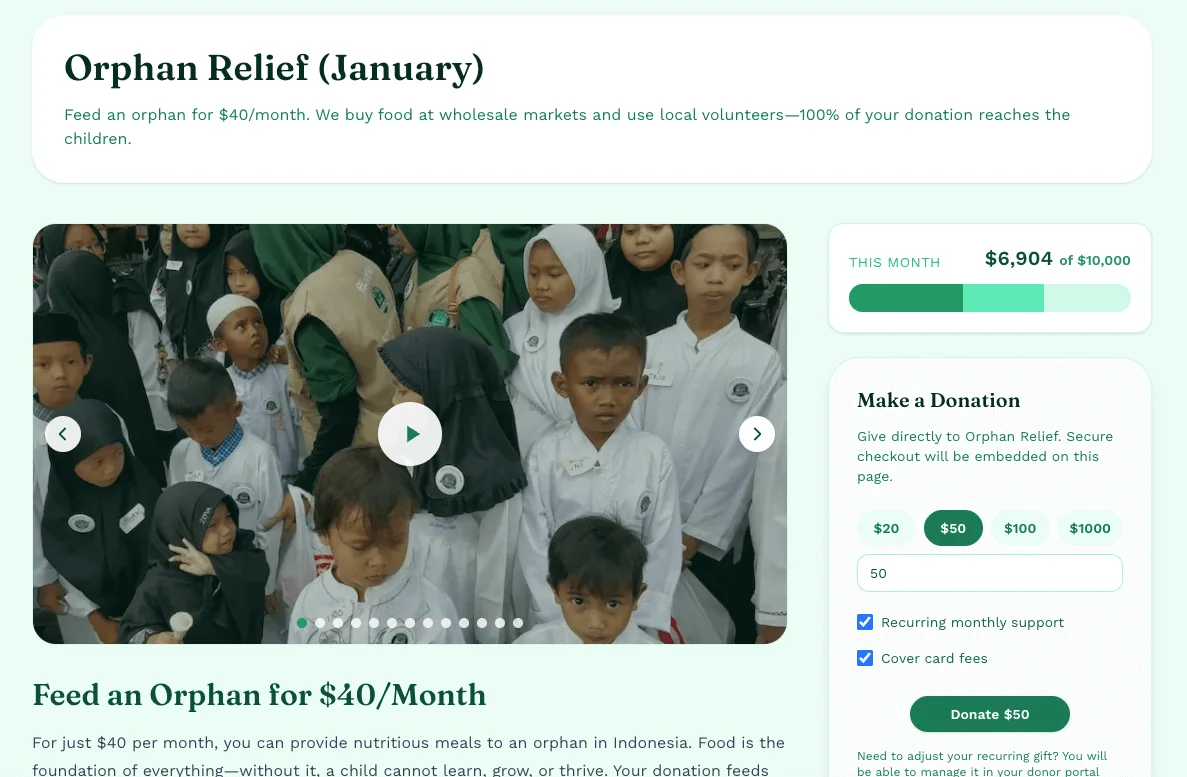Select the seventh carousel dot
1187x777 pixels.
[410, 623]
